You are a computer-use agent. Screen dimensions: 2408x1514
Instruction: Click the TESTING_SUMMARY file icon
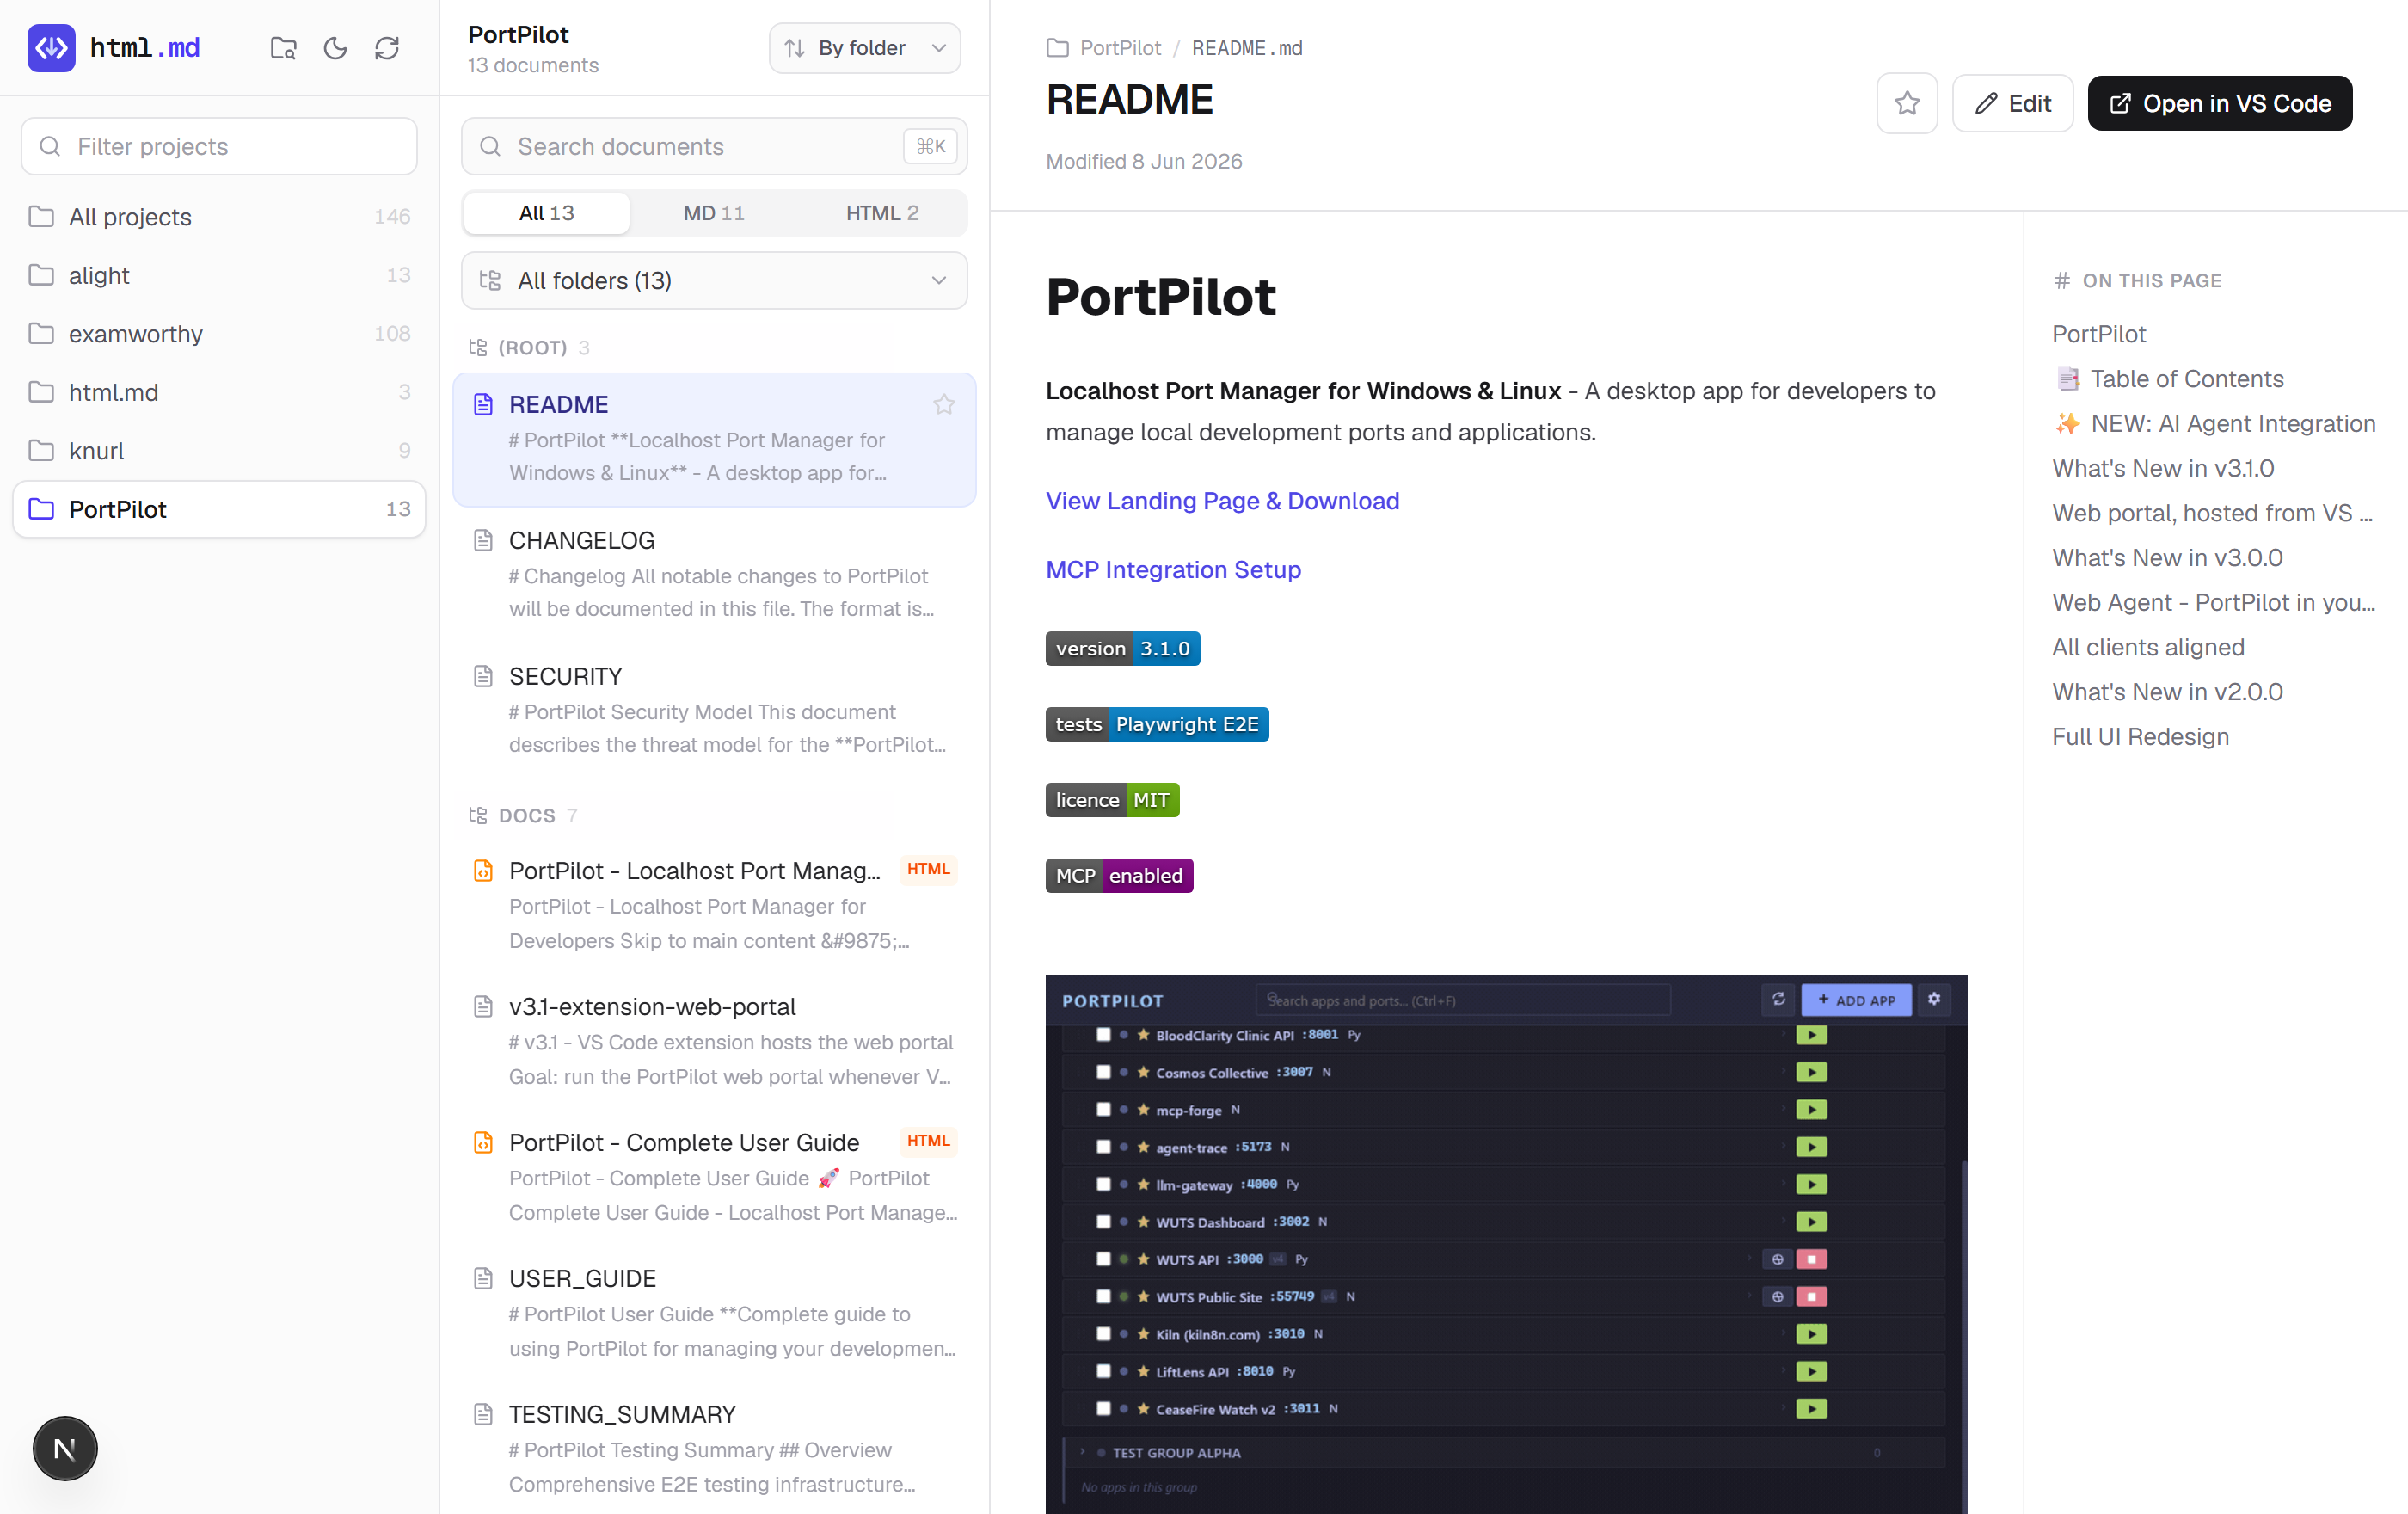483,1415
